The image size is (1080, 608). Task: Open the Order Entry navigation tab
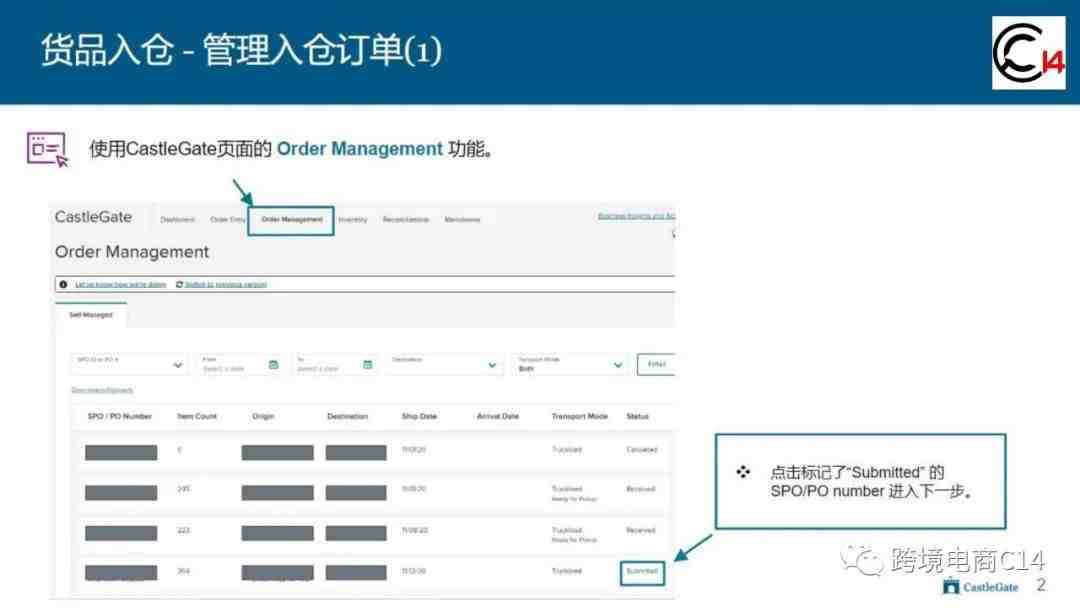click(x=227, y=220)
